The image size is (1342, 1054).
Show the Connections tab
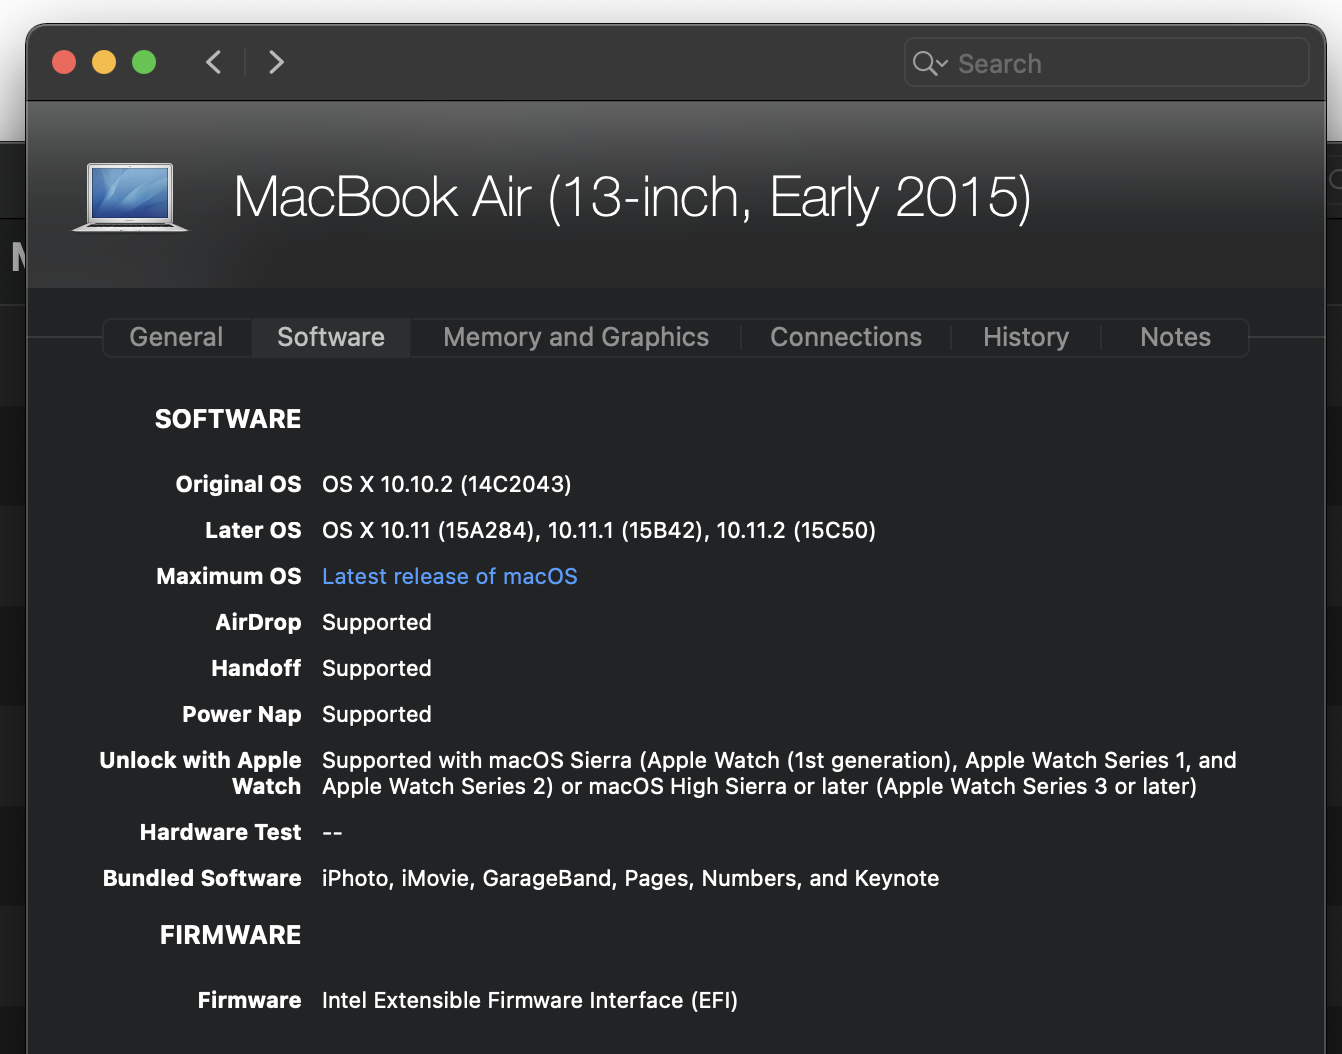coord(846,337)
